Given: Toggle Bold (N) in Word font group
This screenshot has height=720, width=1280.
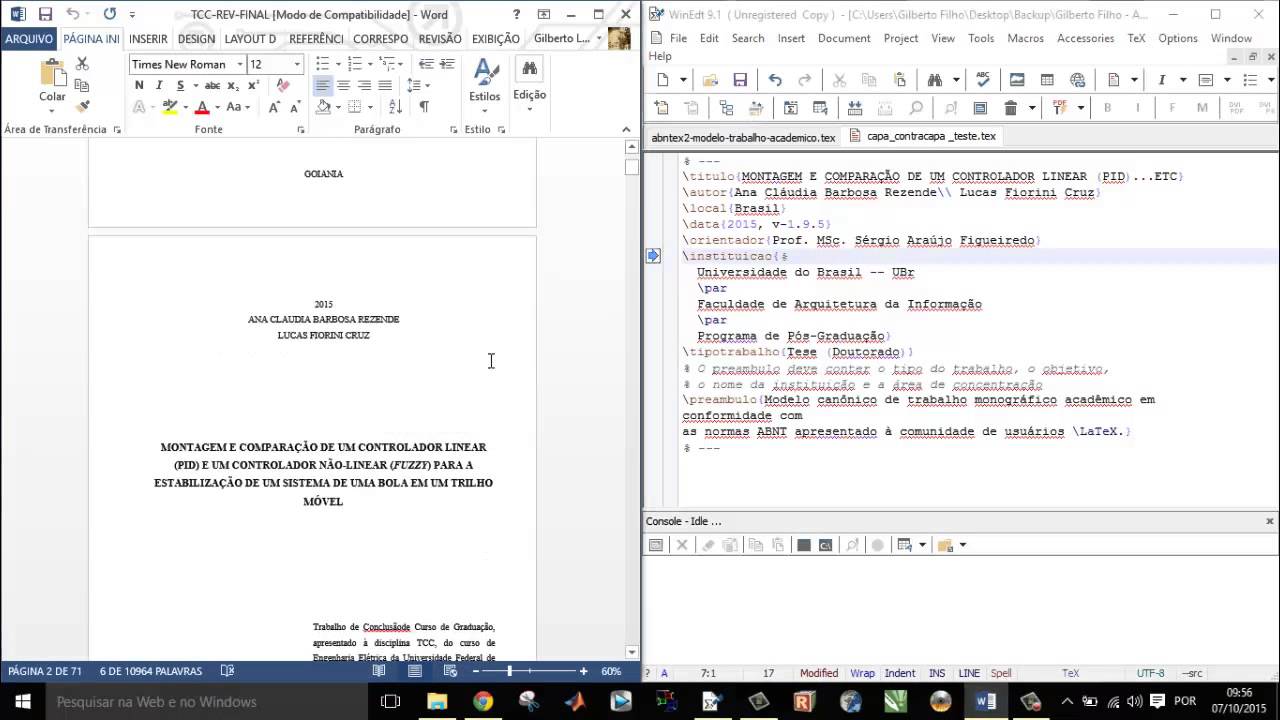Looking at the screenshot, I should (x=139, y=86).
